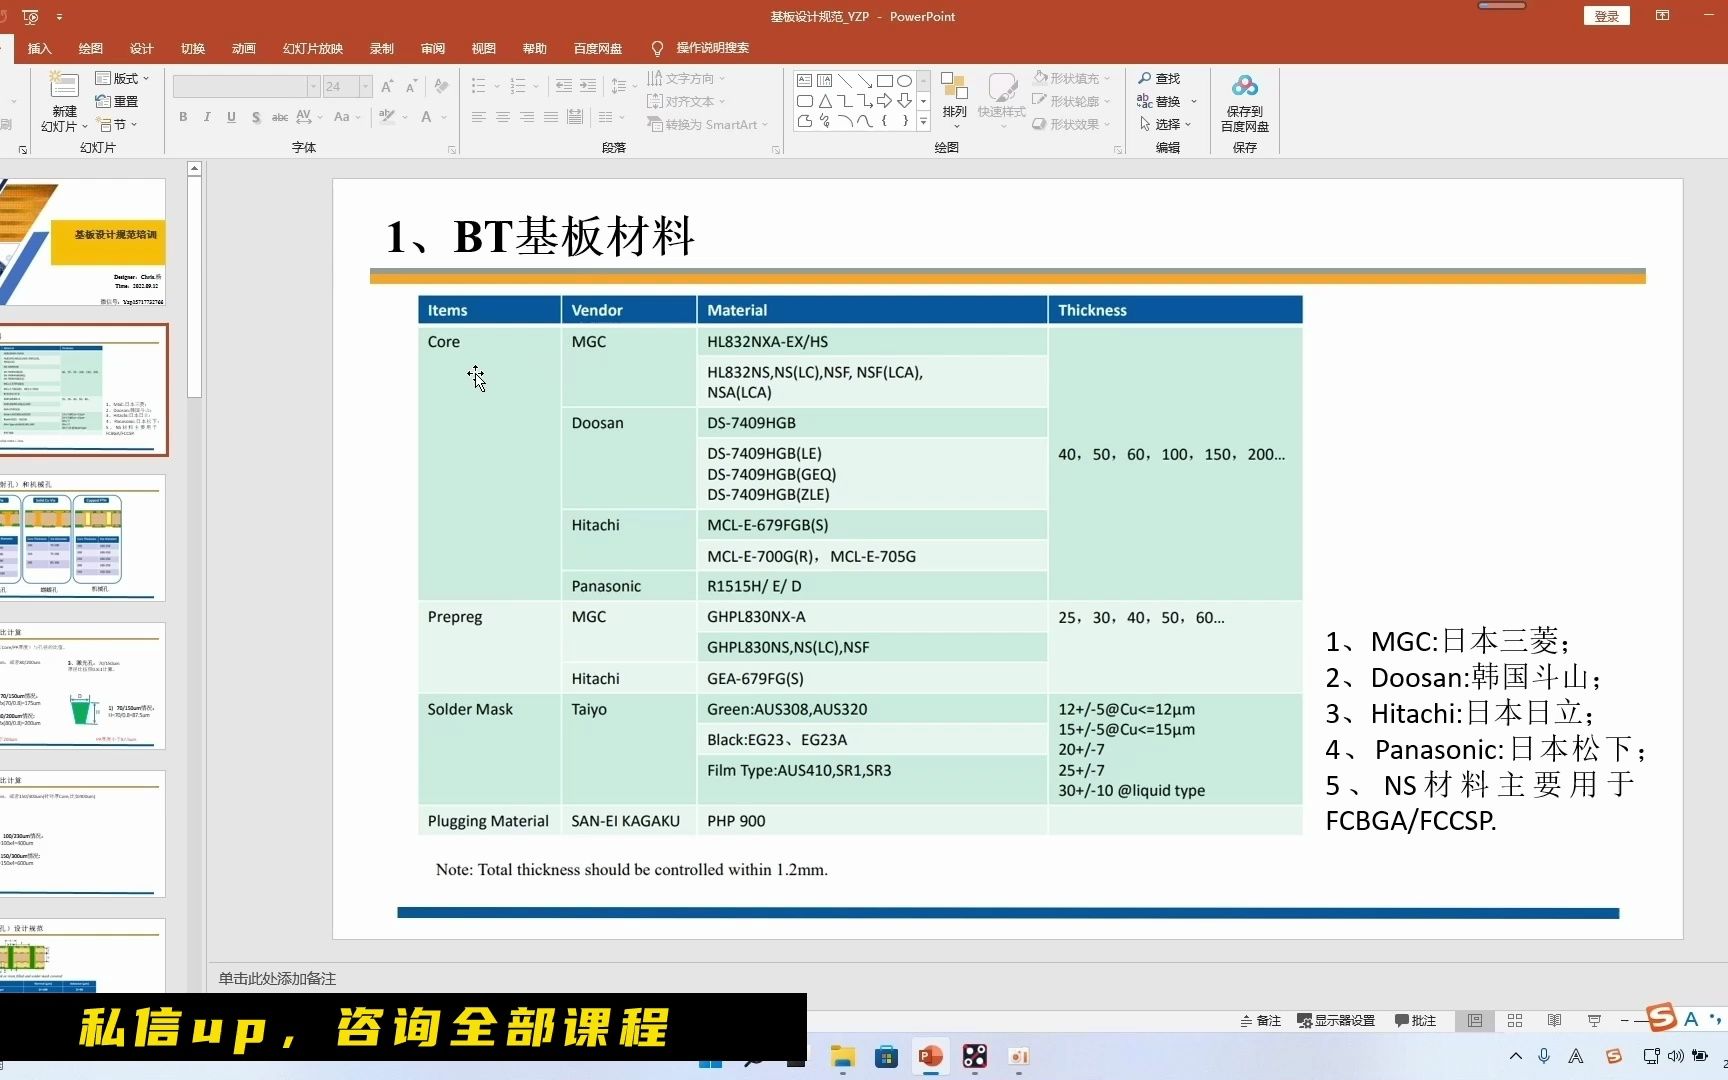Open the 动画 animations tab
This screenshot has height=1080, width=1728.
244,48
